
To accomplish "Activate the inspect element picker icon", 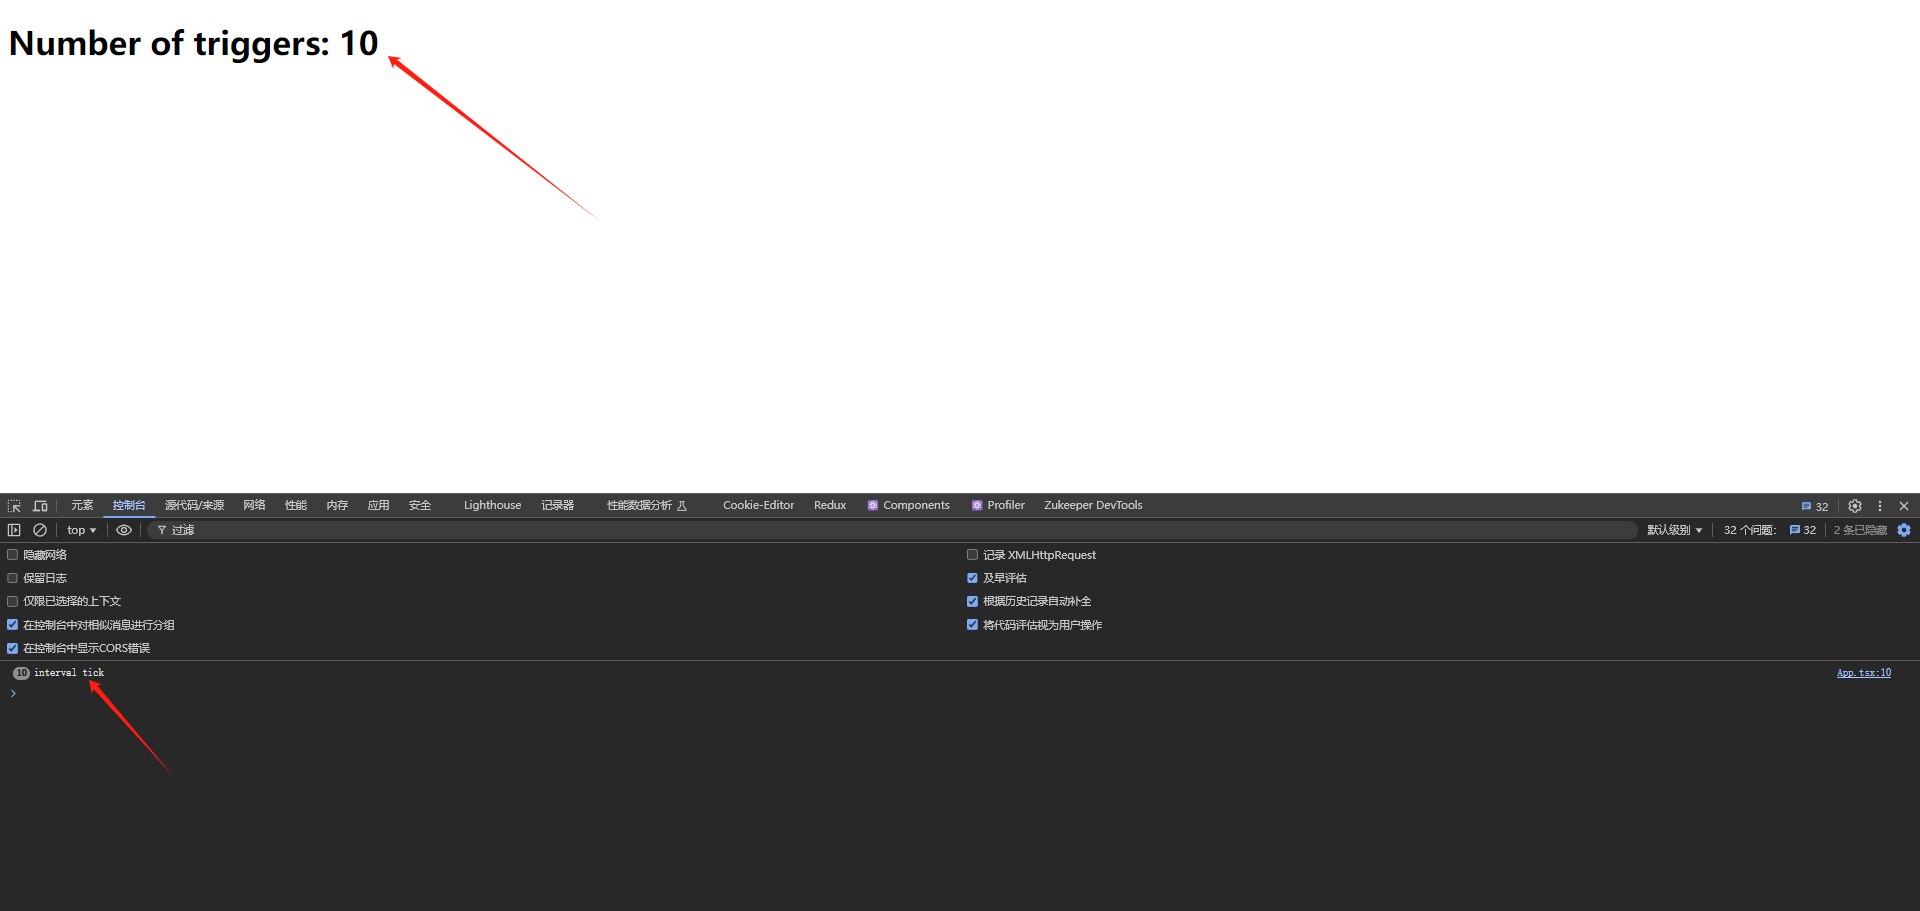I will click(x=14, y=506).
